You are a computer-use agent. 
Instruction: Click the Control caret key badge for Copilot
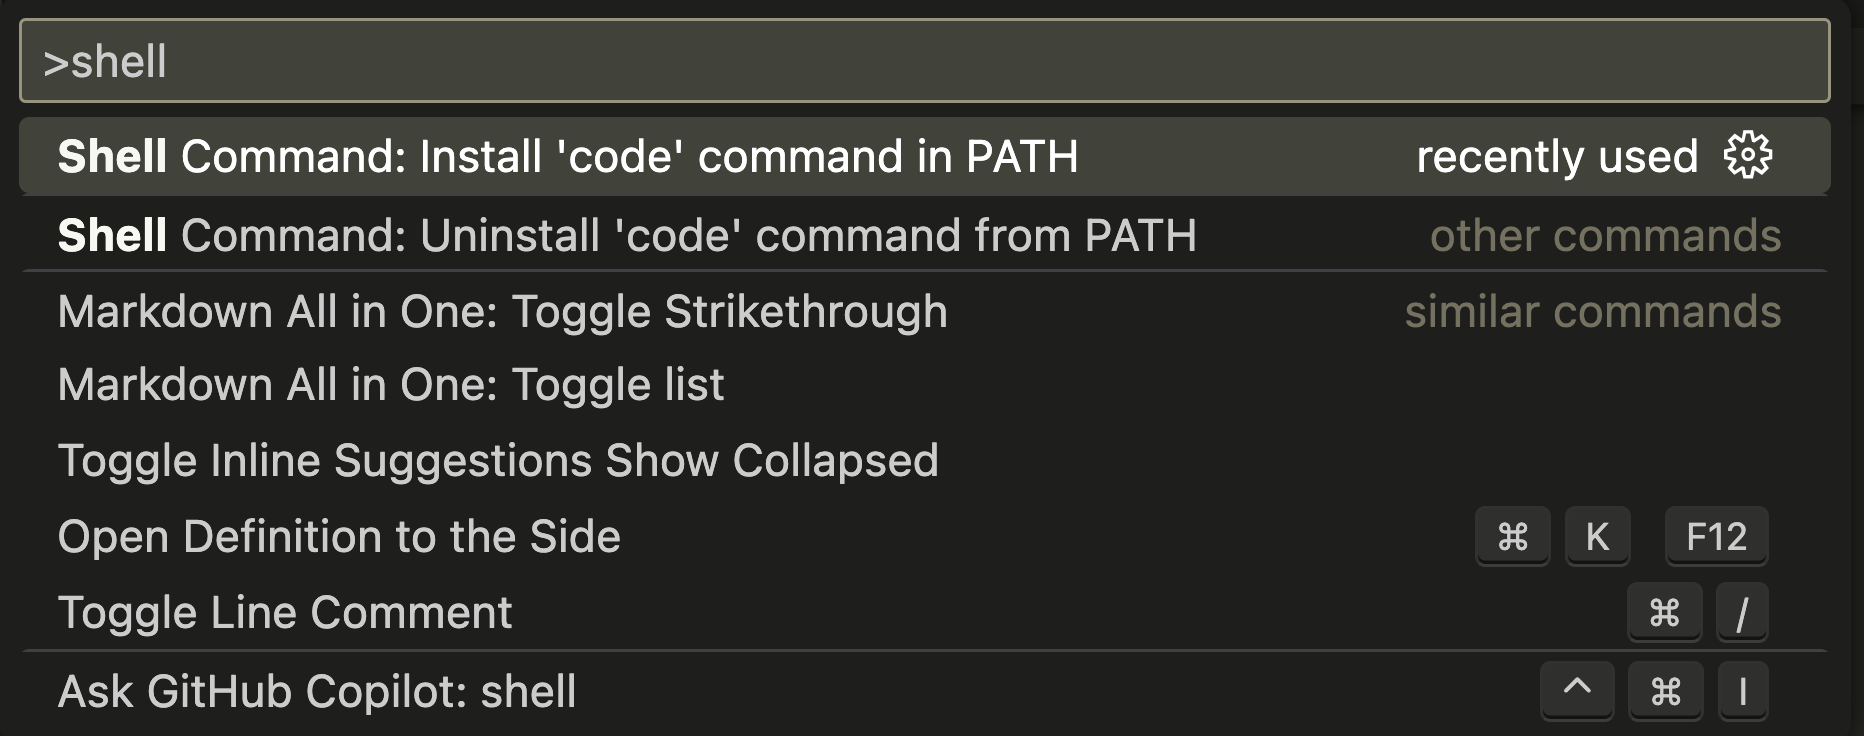click(1577, 691)
